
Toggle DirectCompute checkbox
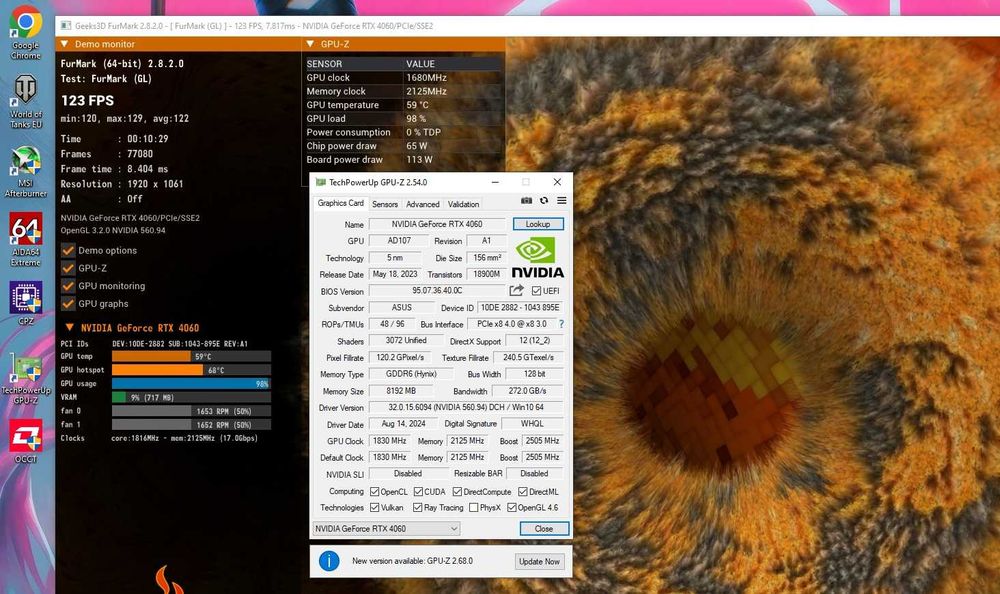click(457, 492)
